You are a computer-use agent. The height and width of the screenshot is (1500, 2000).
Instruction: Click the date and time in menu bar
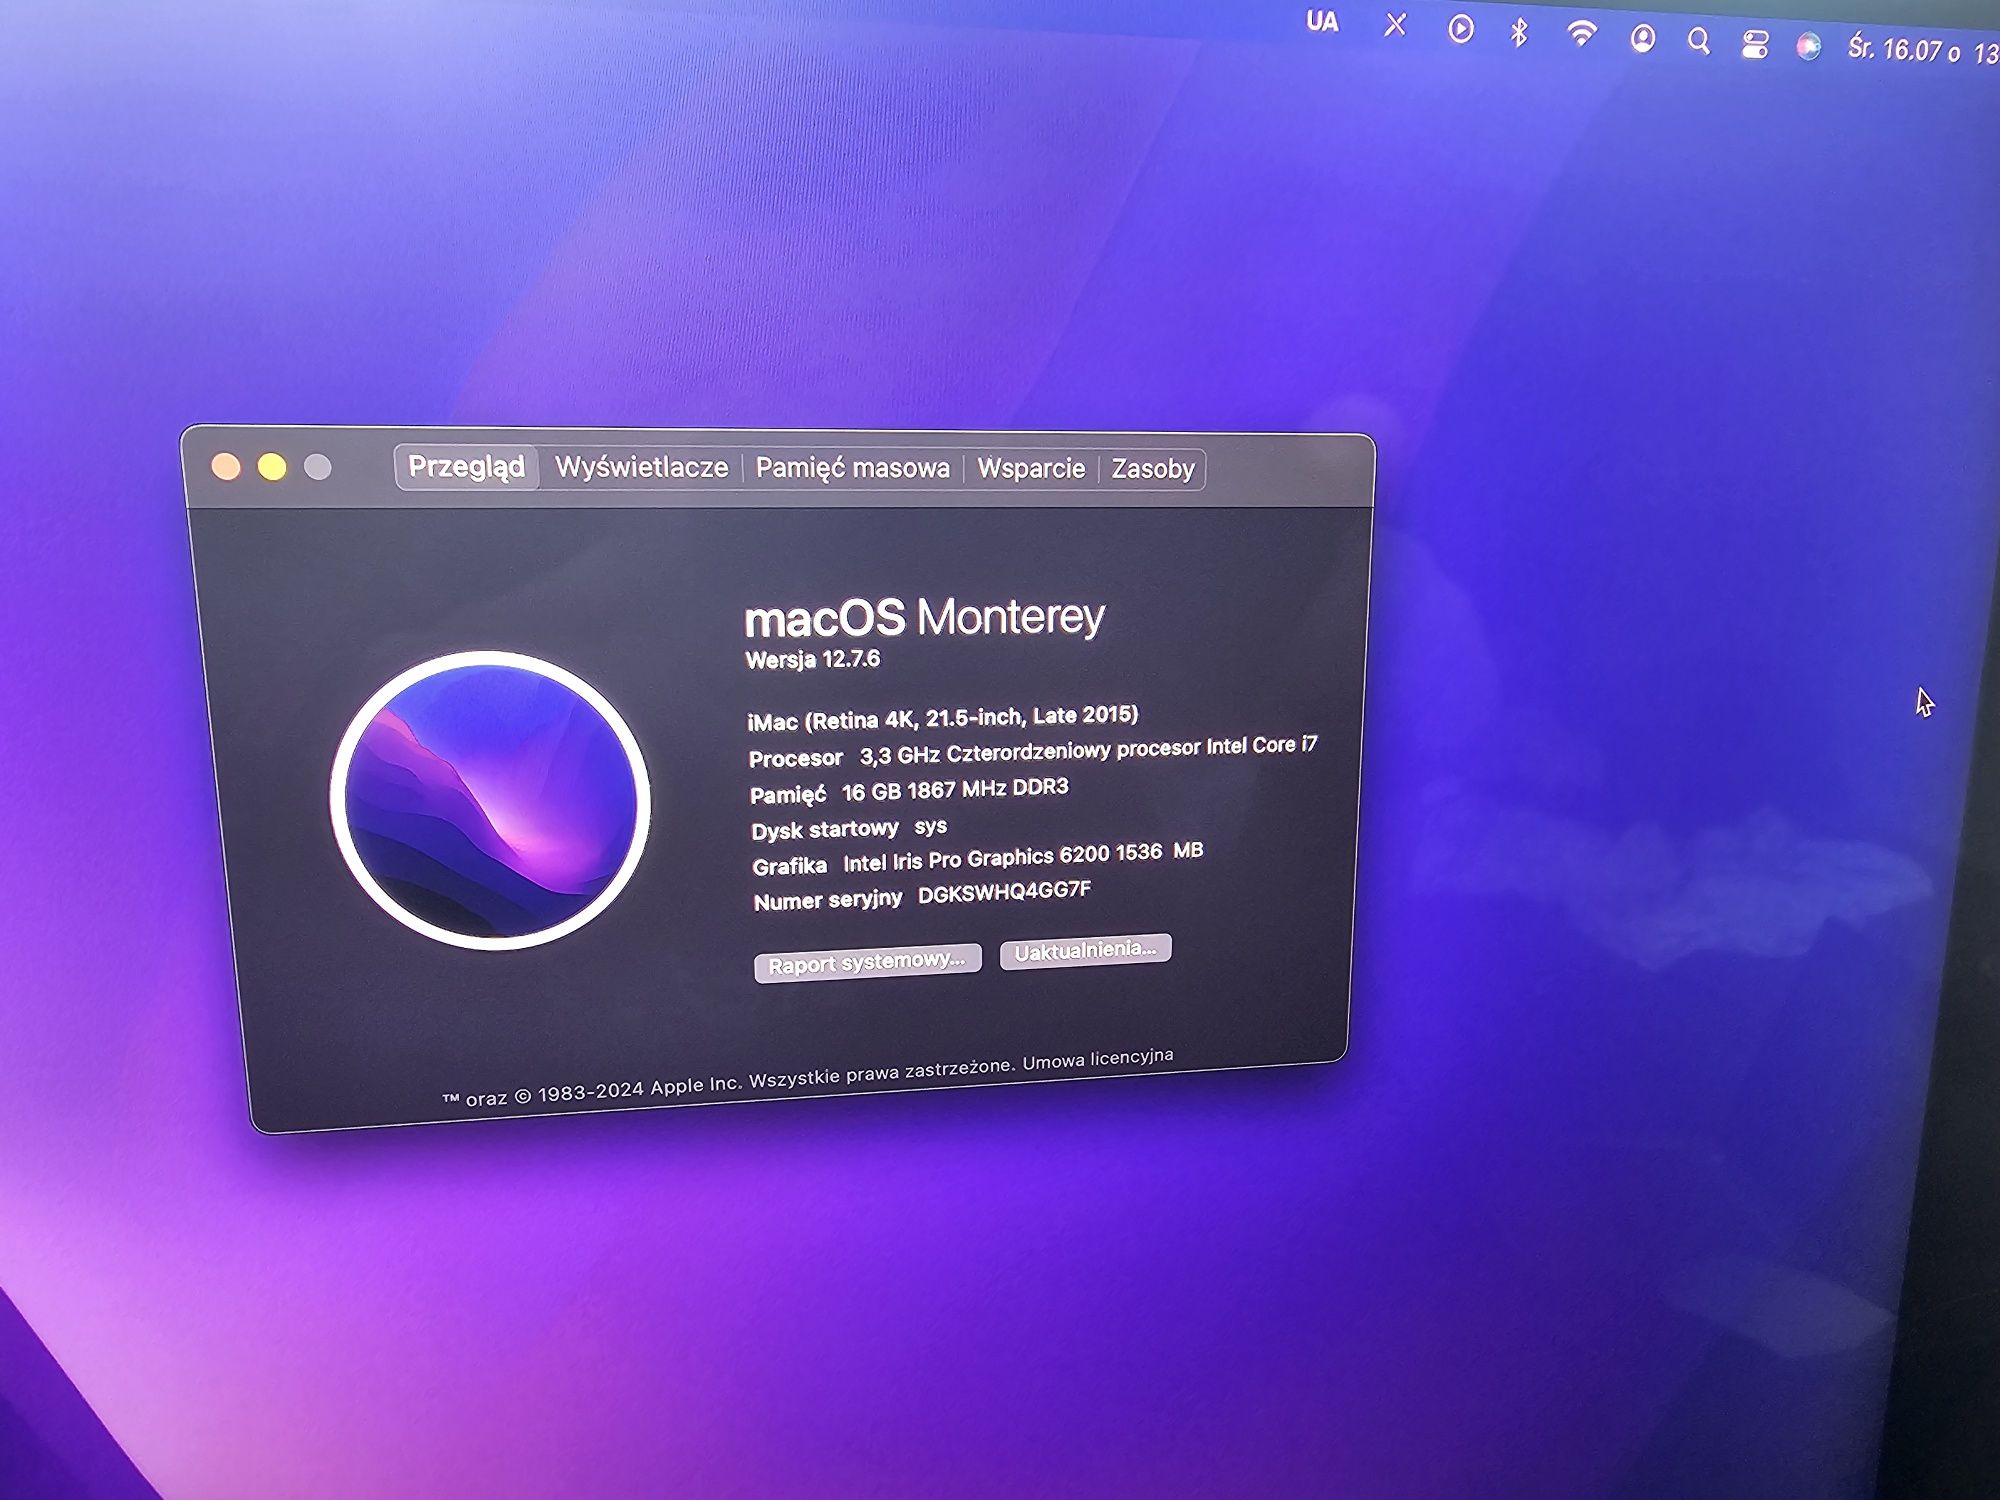click(x=1922, y=49)
